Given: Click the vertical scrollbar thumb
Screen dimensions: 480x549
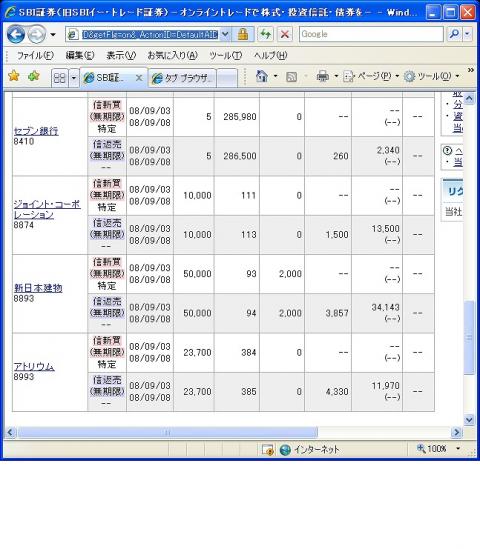Looking at the screenshot, I should 469,337.
